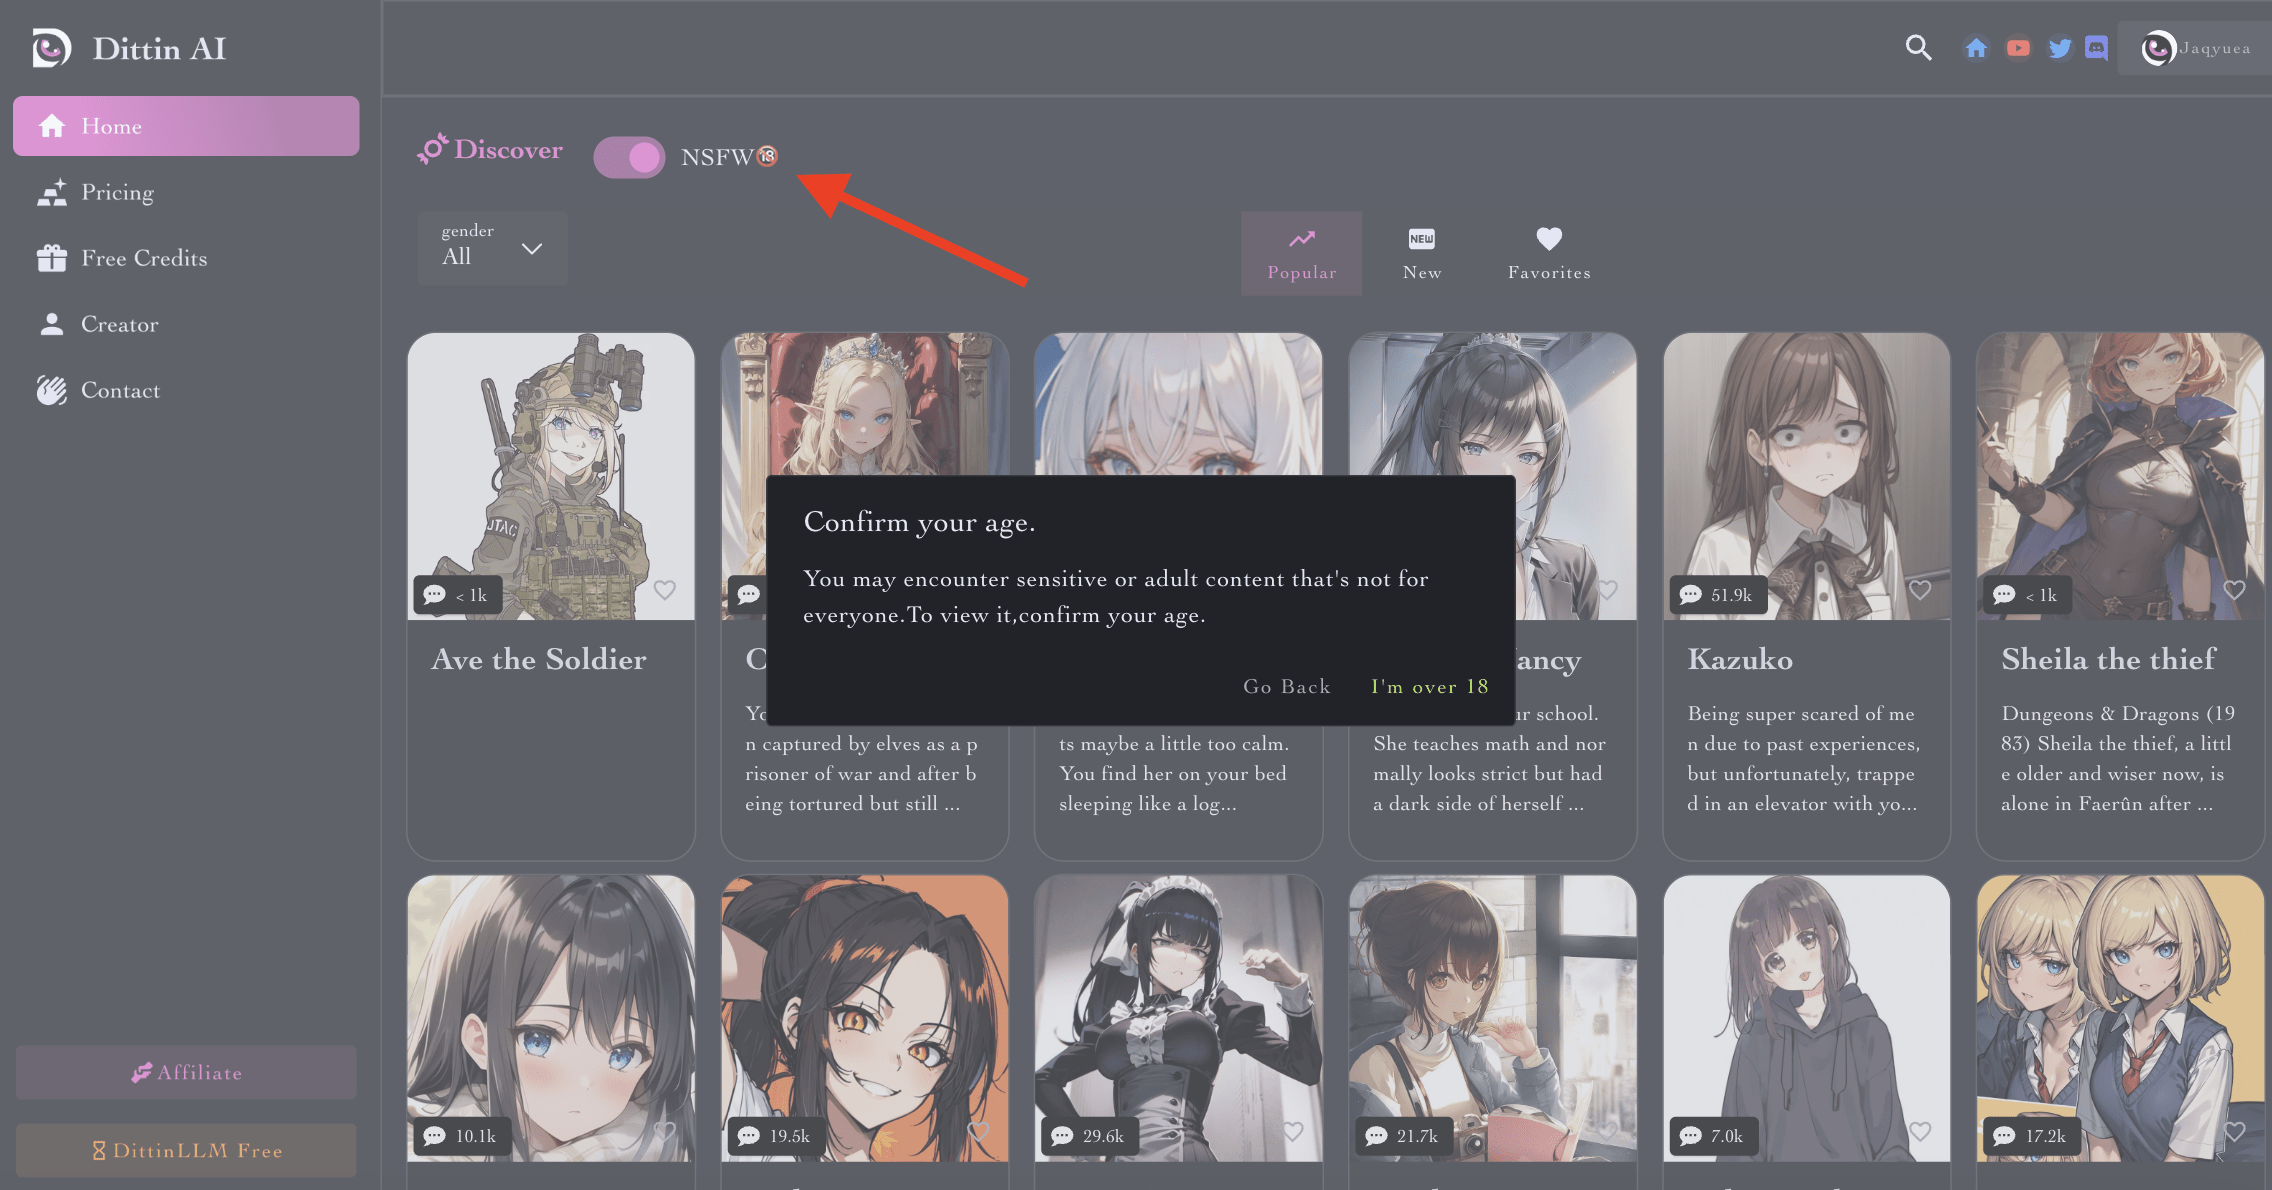This screenshot has height=1190, width=2272.
Task: Expand the gender filter dropdown
Action: pyautogui.click(x=492, y=248)
